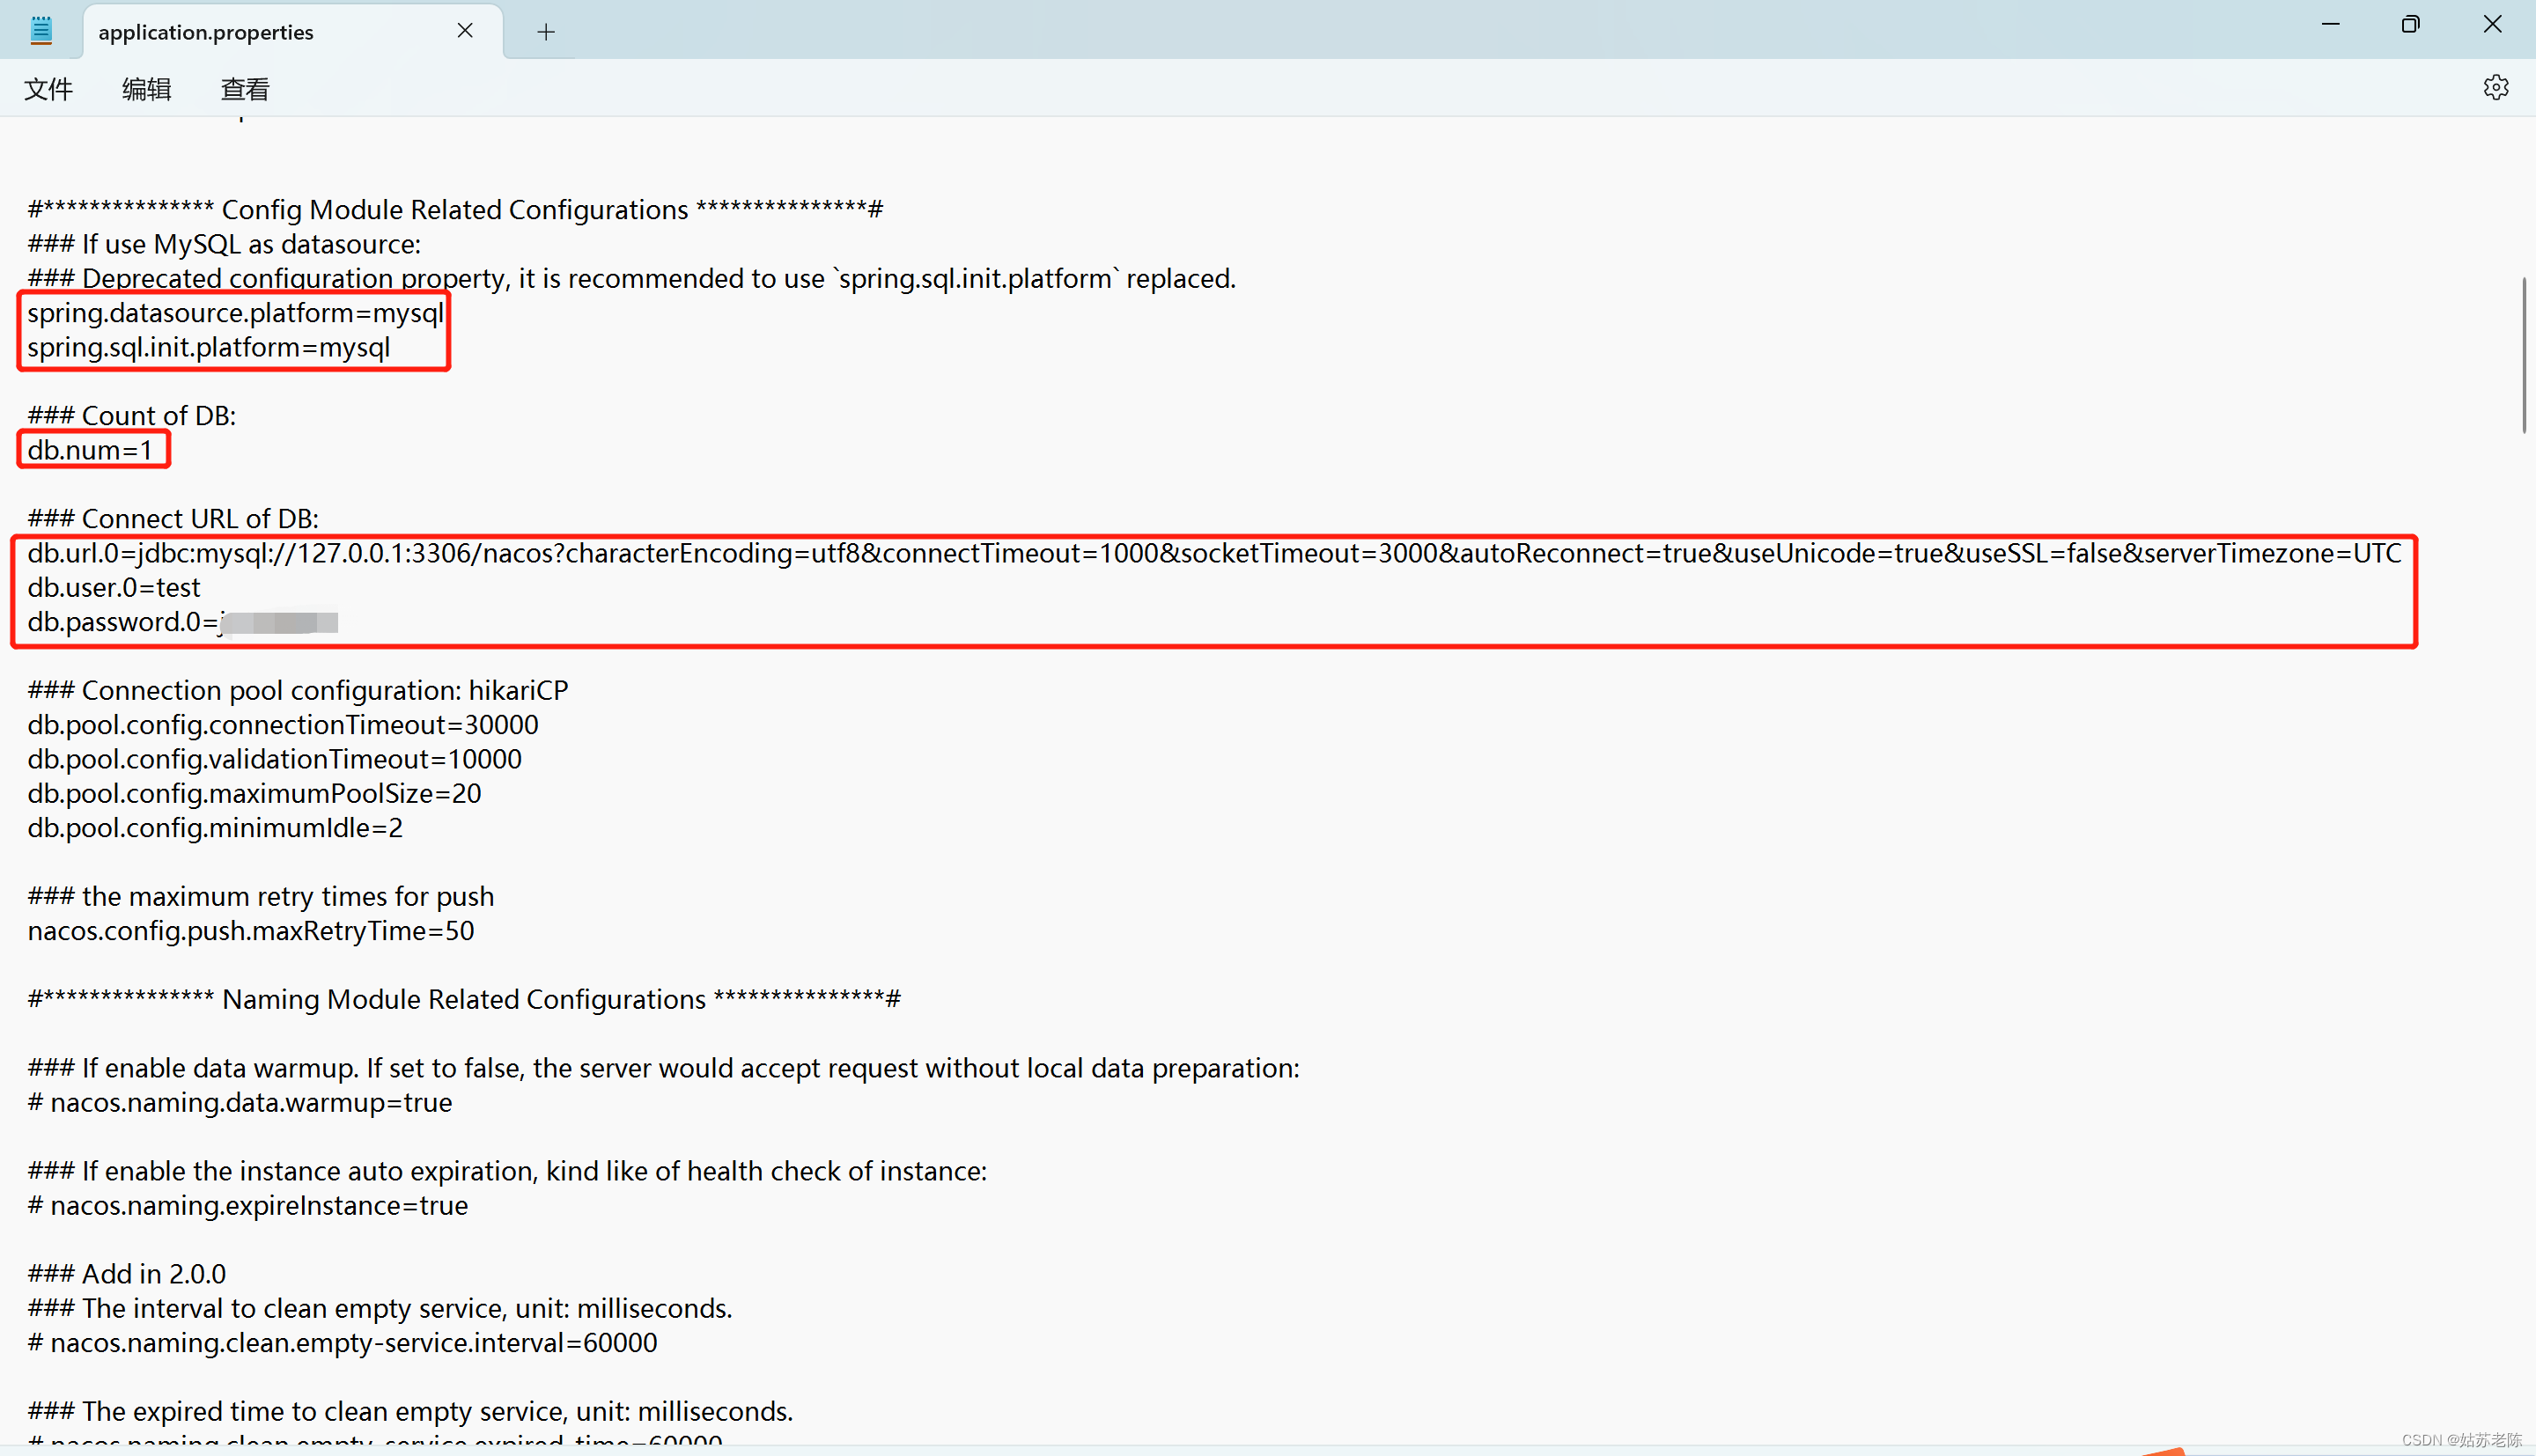The width and height of the screenshot is (2536, 1456).
Task: Open Notepad settings gear icon
Action: [x=2495, y=88]
